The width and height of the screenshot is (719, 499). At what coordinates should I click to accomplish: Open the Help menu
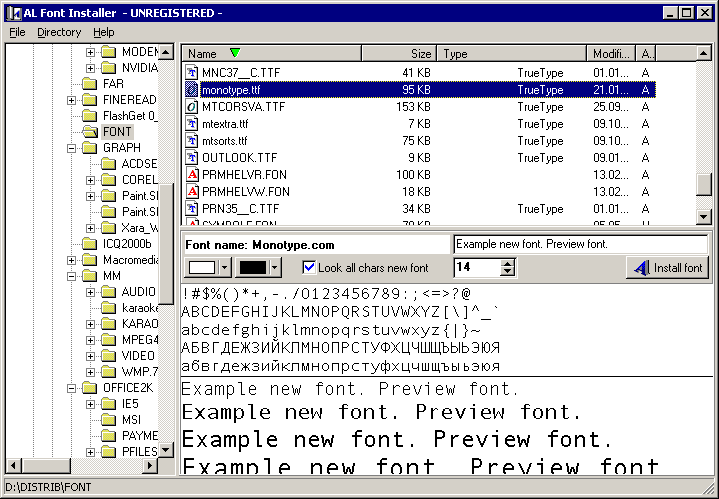[x=104, y=32]
